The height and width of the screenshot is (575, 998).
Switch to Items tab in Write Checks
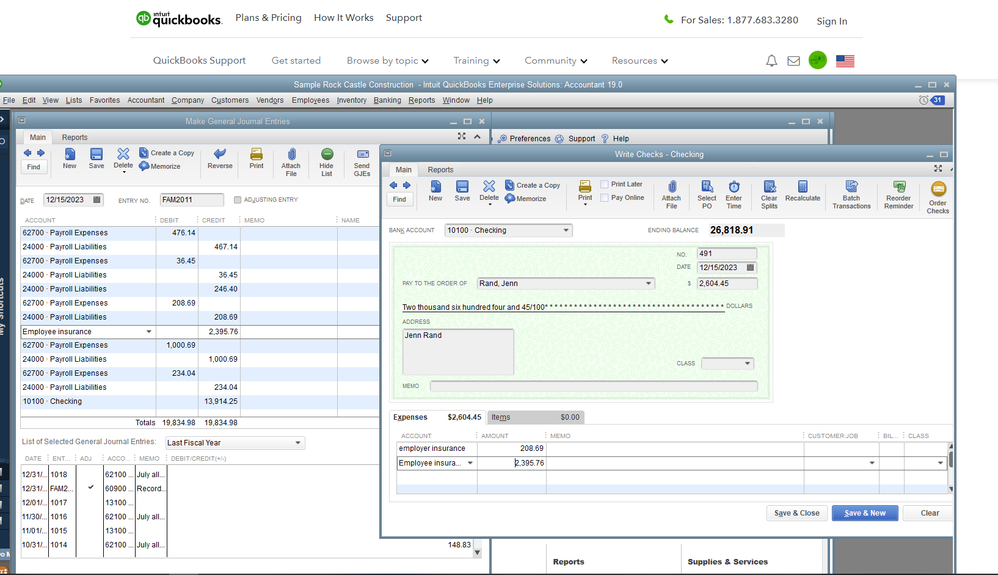tap(535, 418)
